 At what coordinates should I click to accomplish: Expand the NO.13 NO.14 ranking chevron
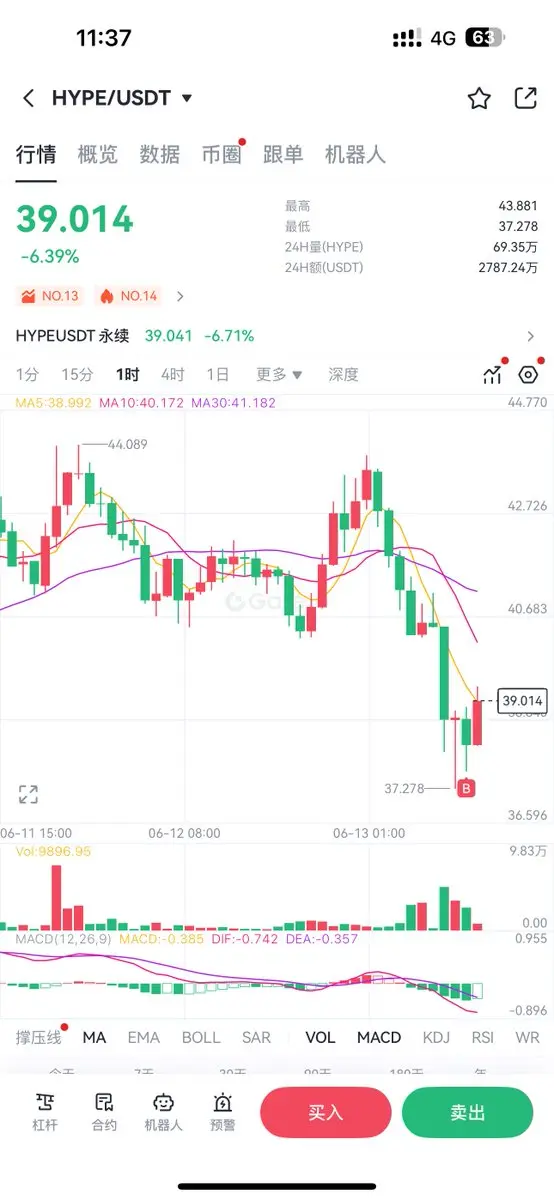point(180,296)
